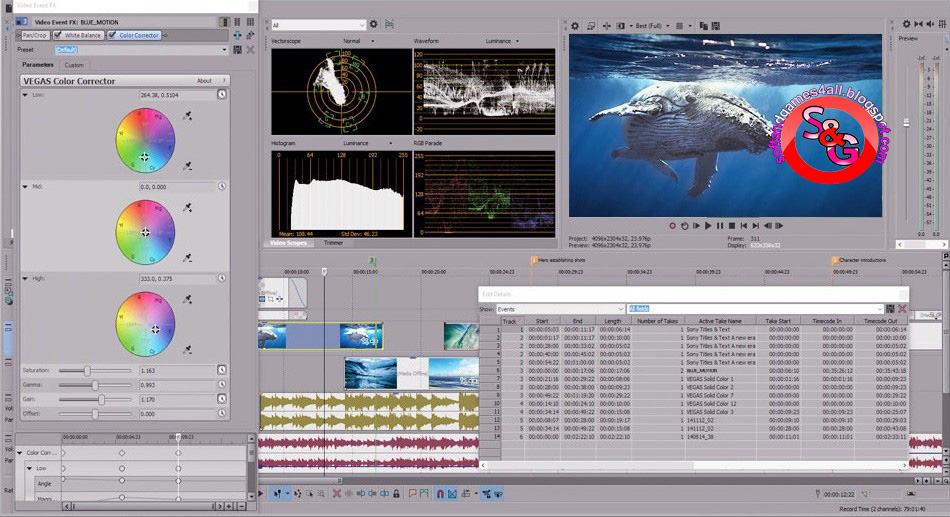Click the High color wheel
Screen dimensions: 950x517
145,324
